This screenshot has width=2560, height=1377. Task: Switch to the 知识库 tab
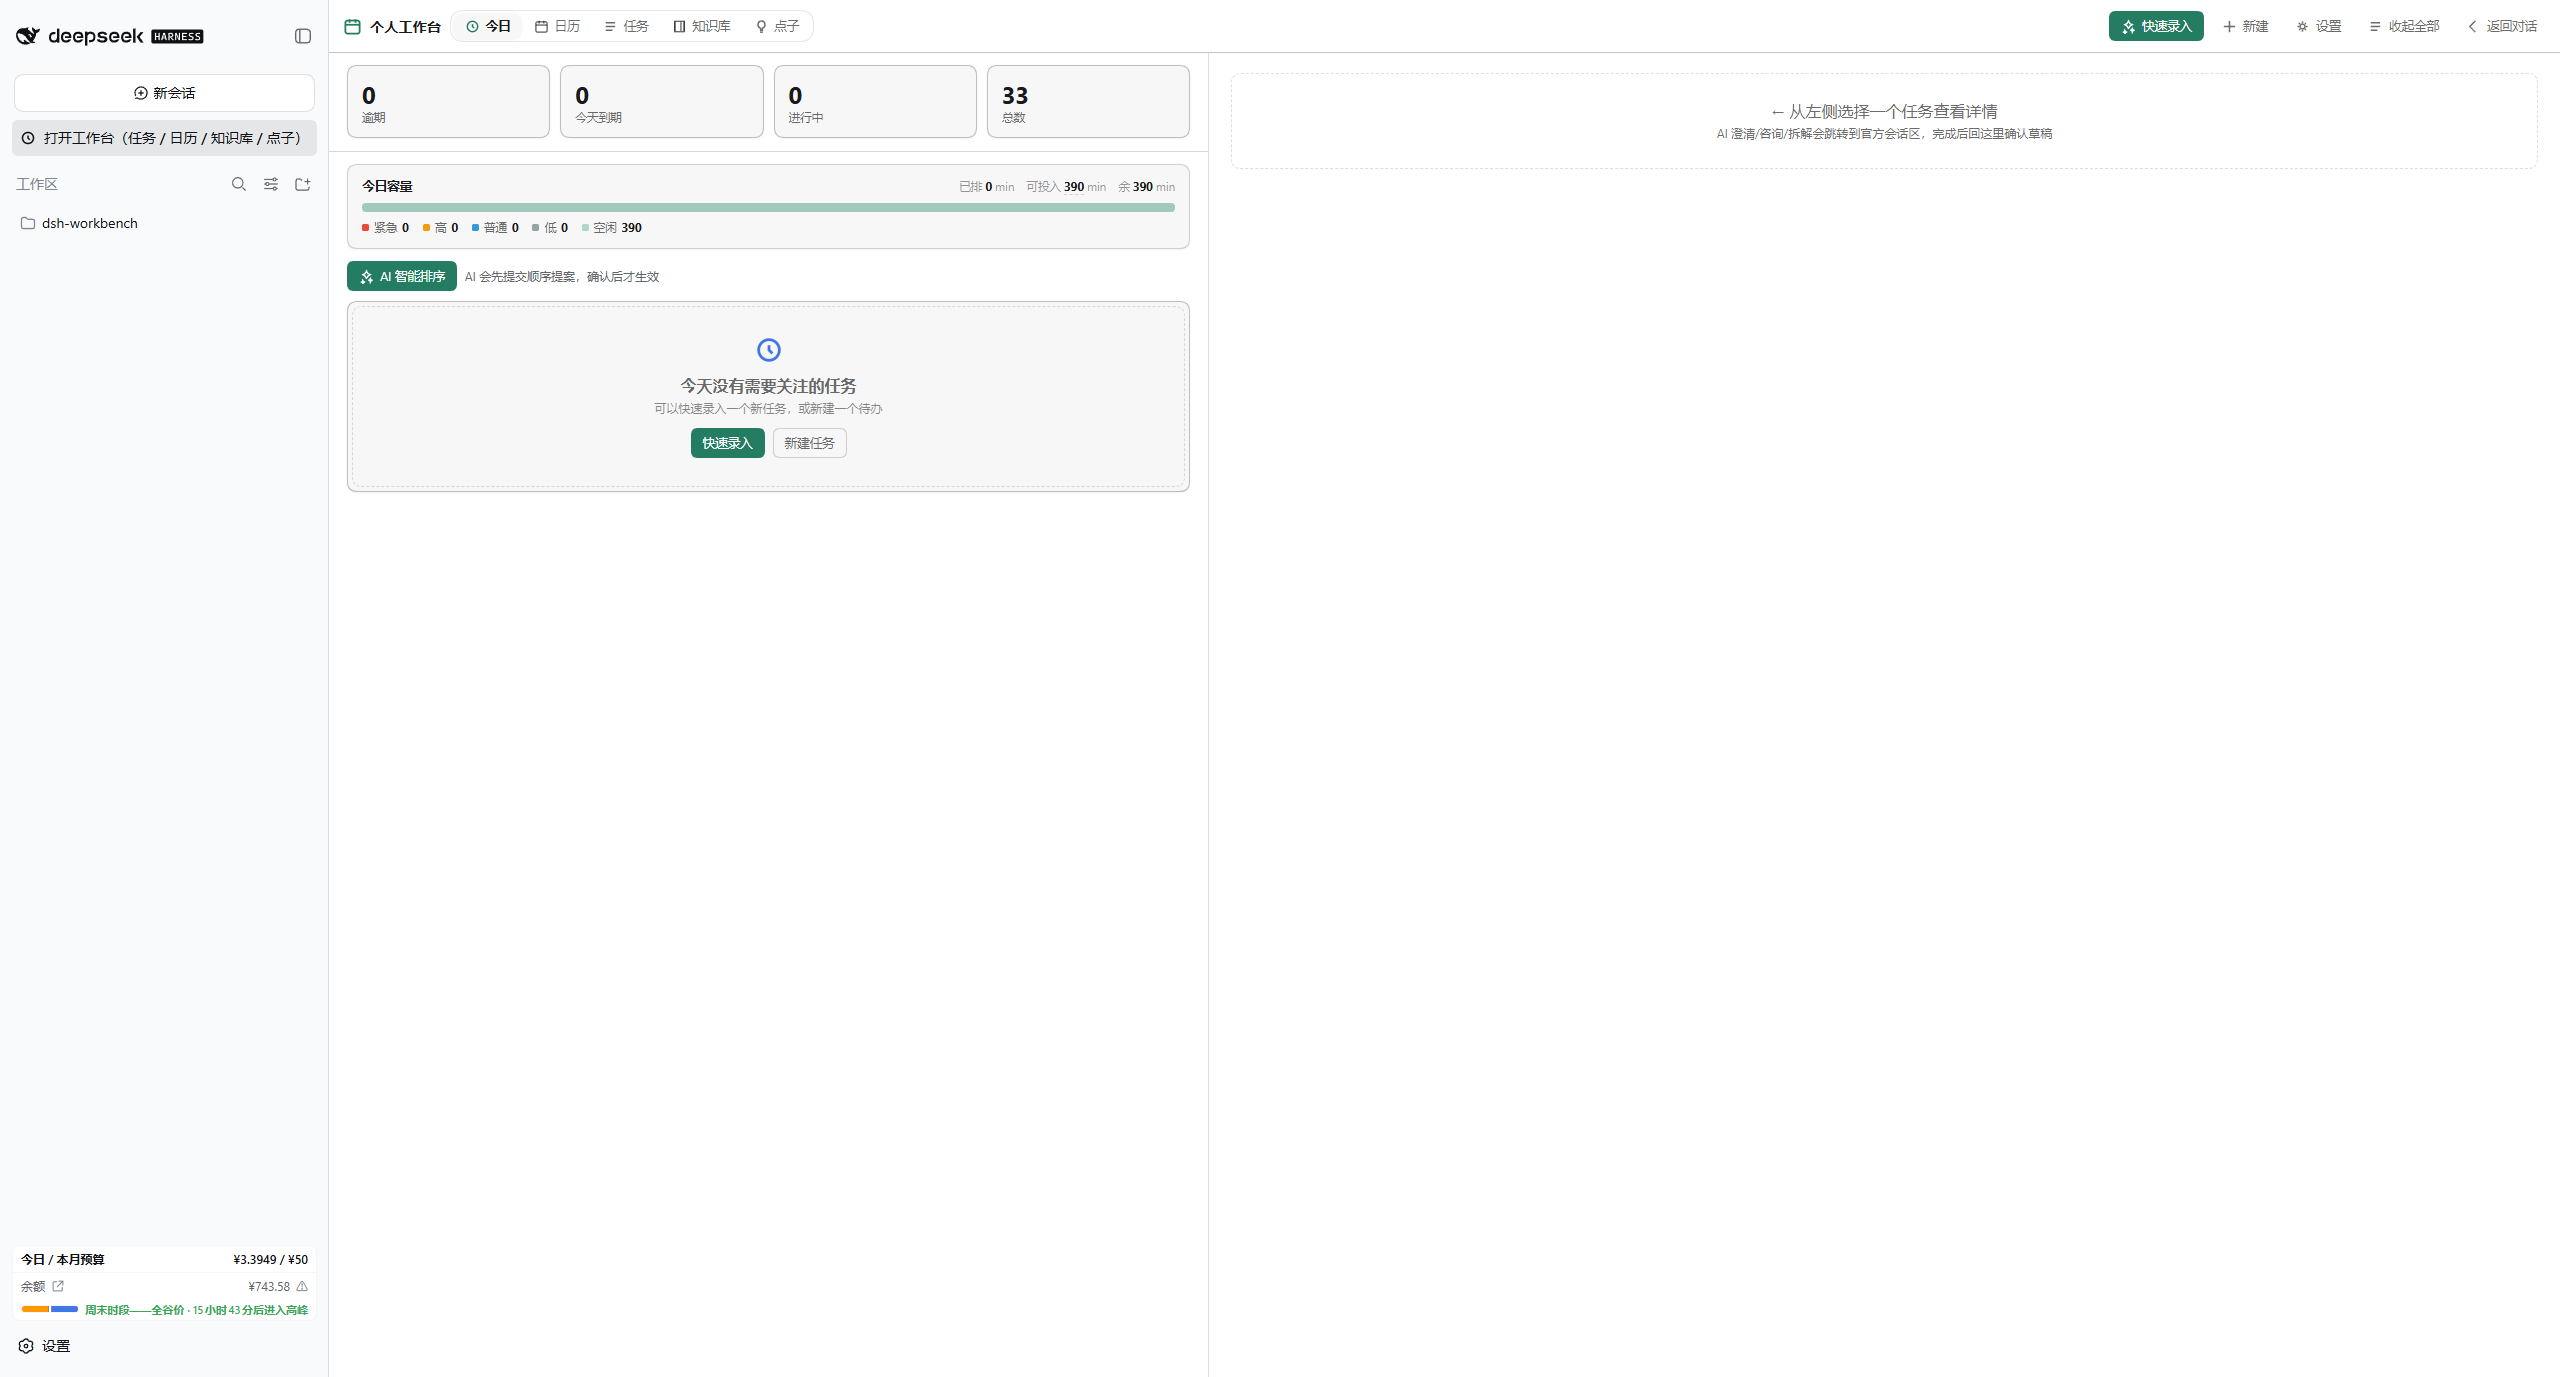(x=701, y=26)
